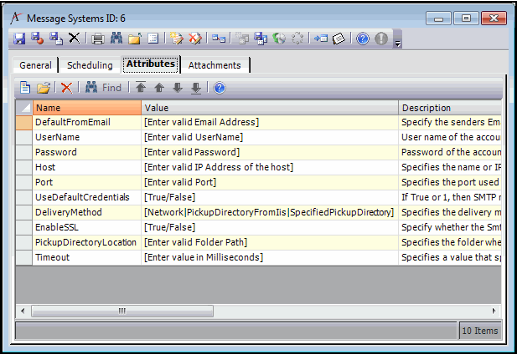Switch to the Scheduling tab
The image size is (517, 364).
pyautogui.click(x=90, y=65)
